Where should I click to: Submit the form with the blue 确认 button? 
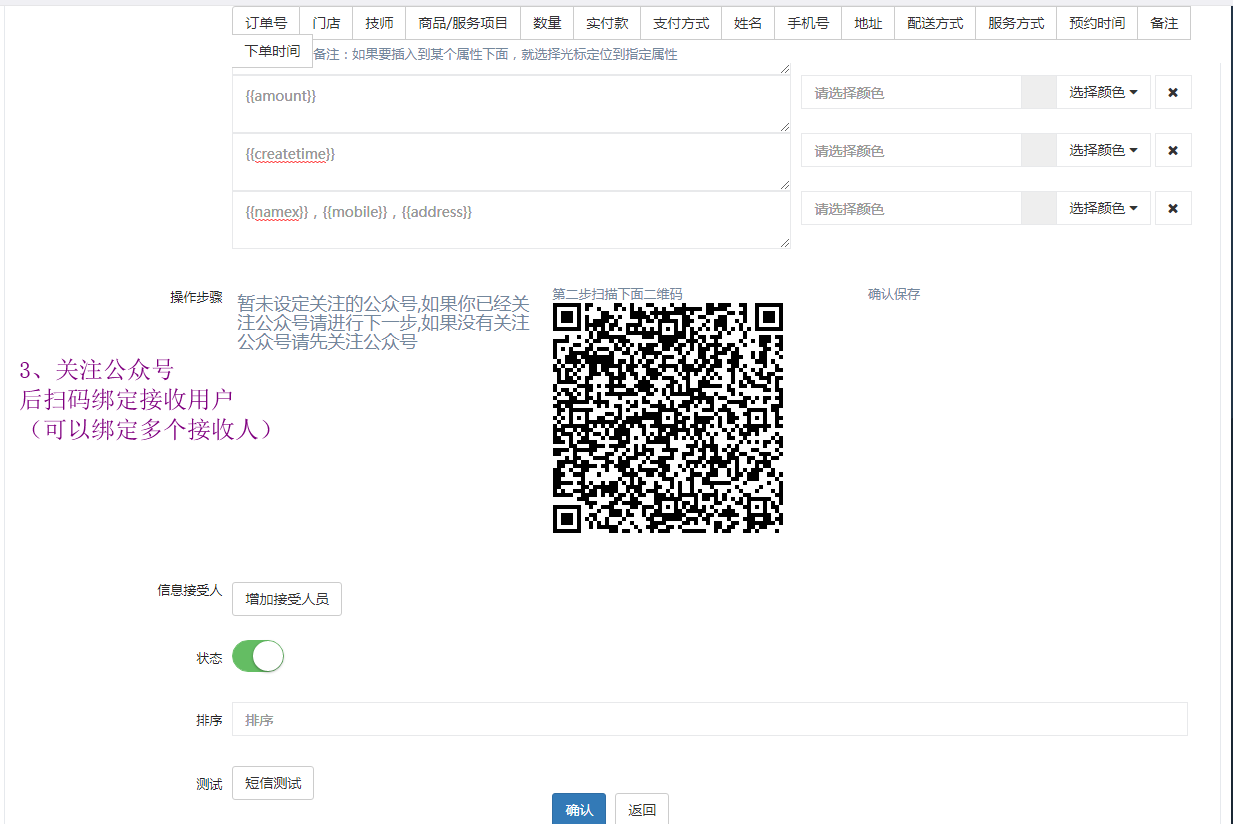[x=579, y=809]
